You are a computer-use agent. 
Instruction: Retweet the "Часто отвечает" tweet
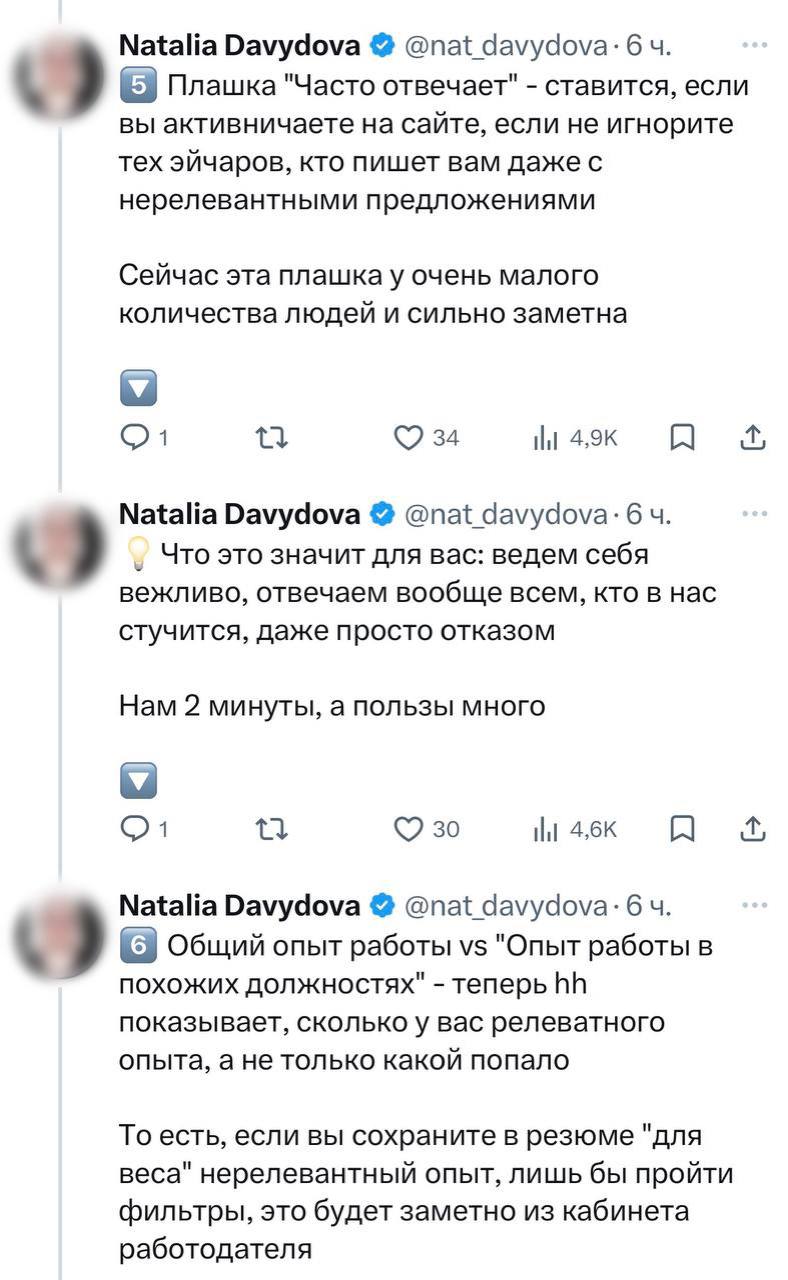click(x=272, y=437)
